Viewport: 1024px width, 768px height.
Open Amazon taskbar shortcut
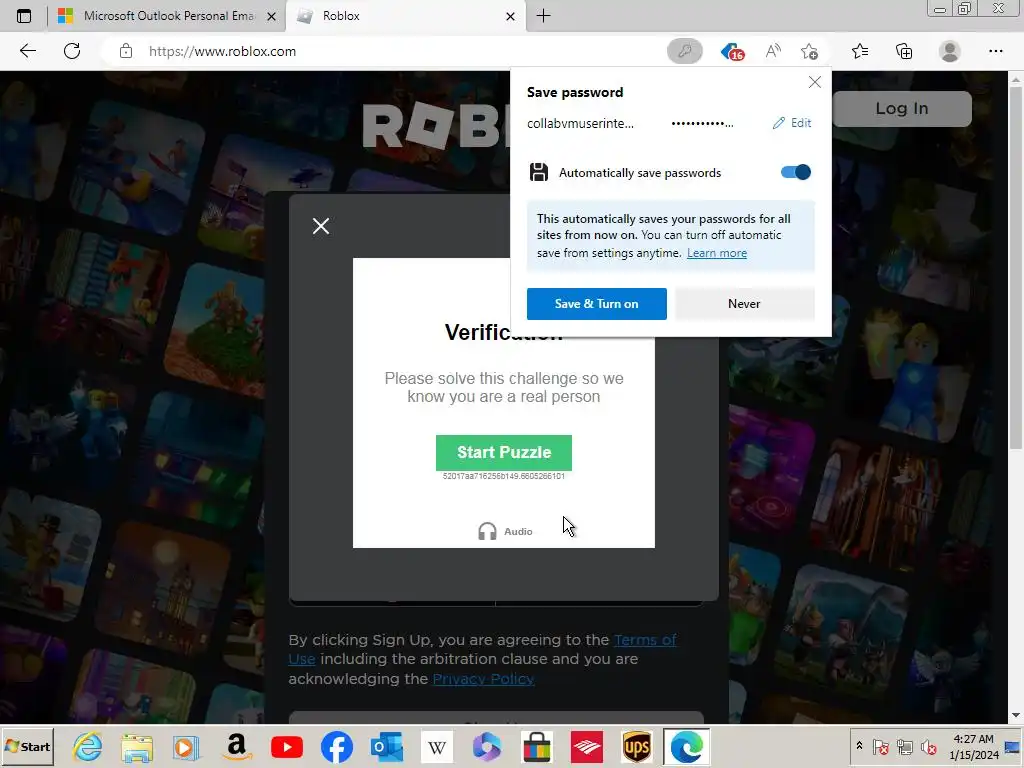pyautogui.click(x=236, y=746)
